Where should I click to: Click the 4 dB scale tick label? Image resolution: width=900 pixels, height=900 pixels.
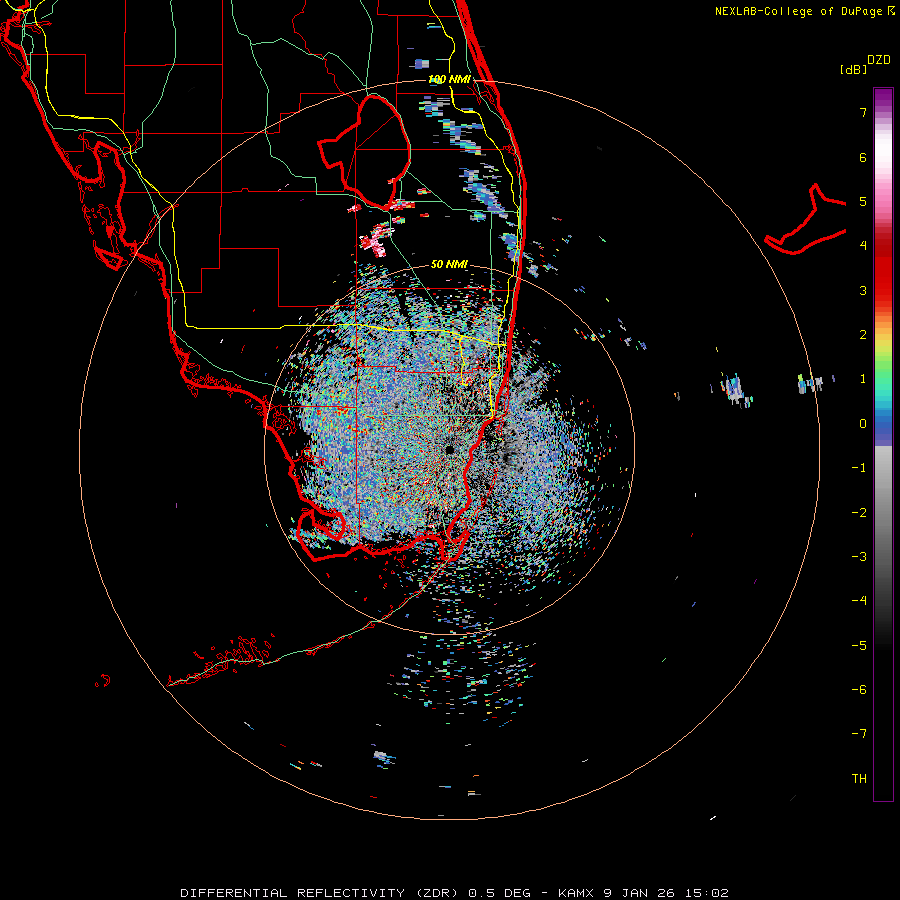[863, 246]
